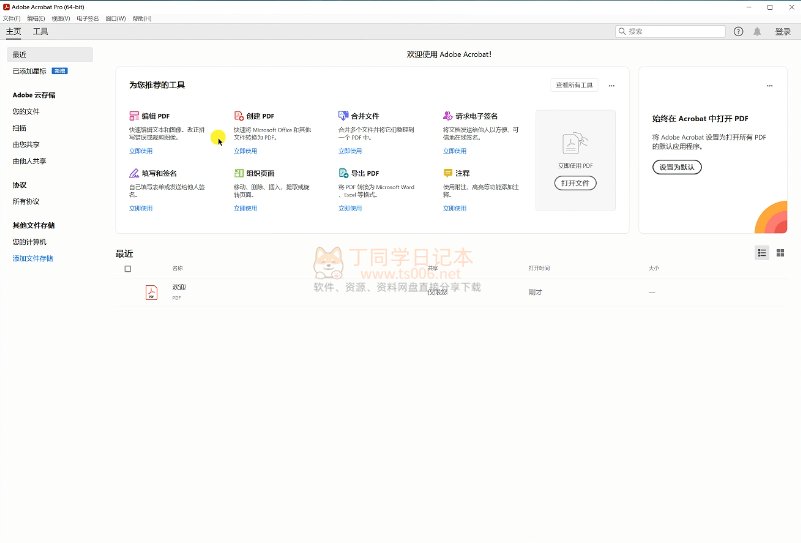Select 所有协议 in the sidebar

tap(26, 201)
